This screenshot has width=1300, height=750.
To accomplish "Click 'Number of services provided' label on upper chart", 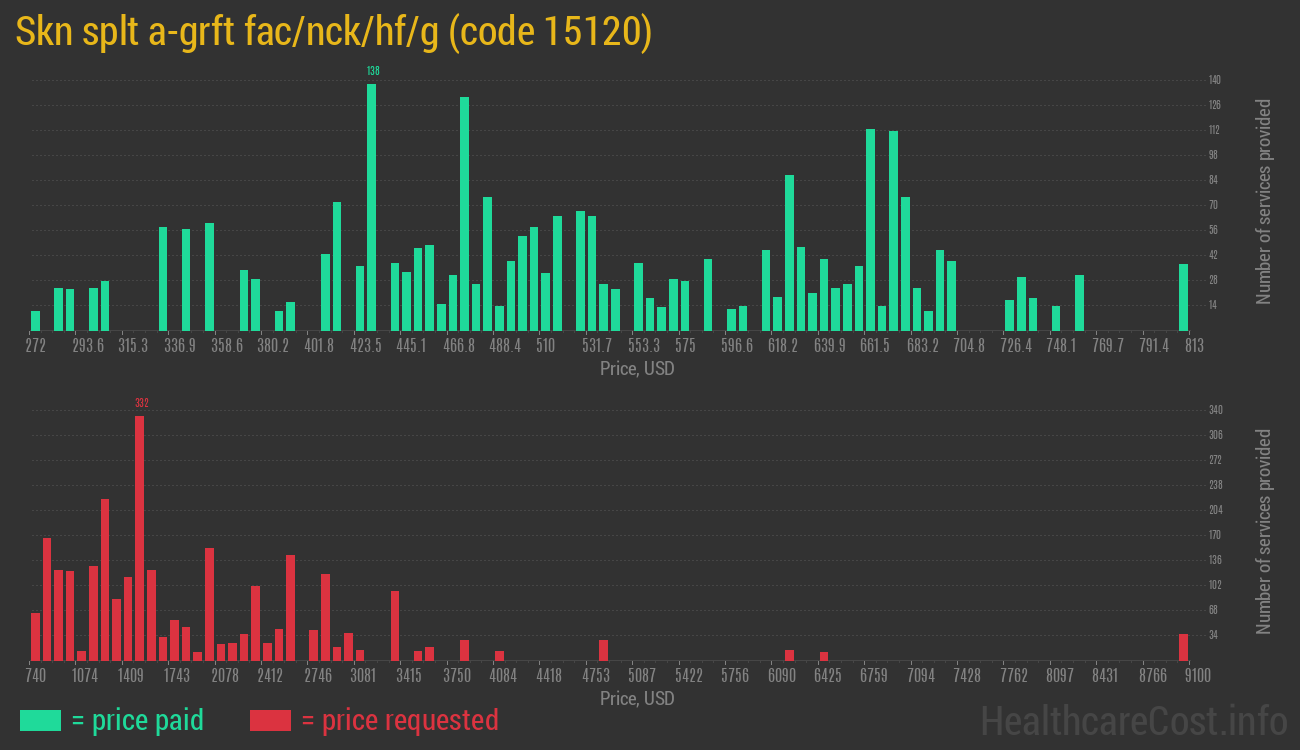I will tap(1265, 200).
